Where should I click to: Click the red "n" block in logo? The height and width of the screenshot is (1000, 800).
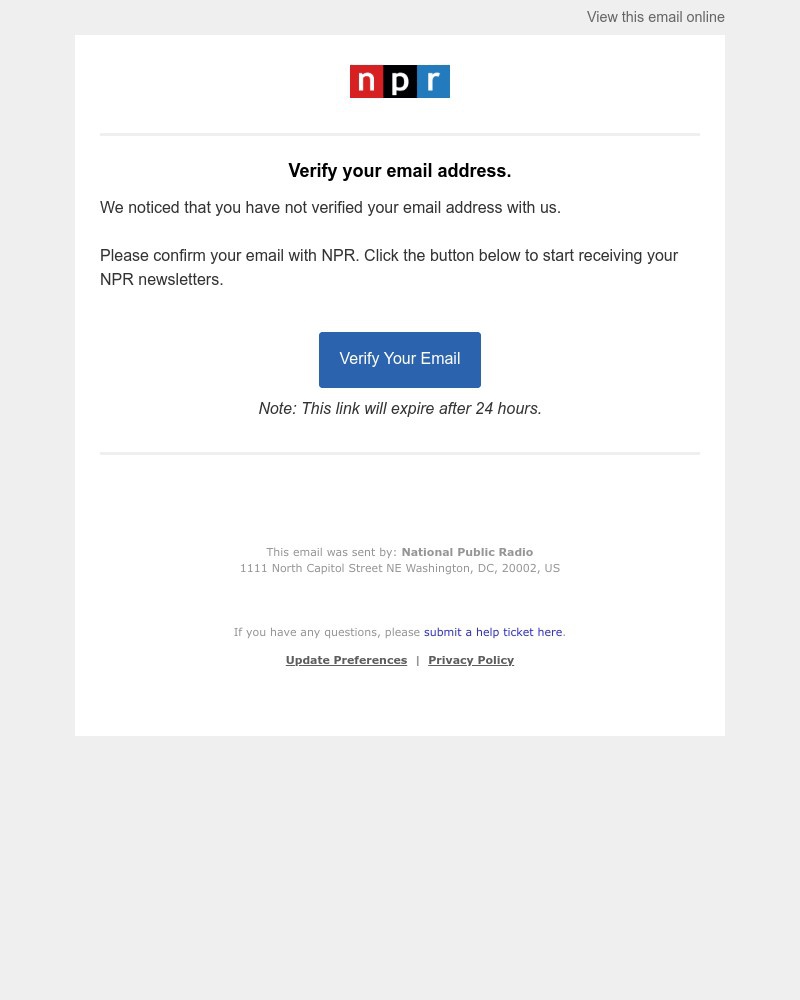point(366,81)
